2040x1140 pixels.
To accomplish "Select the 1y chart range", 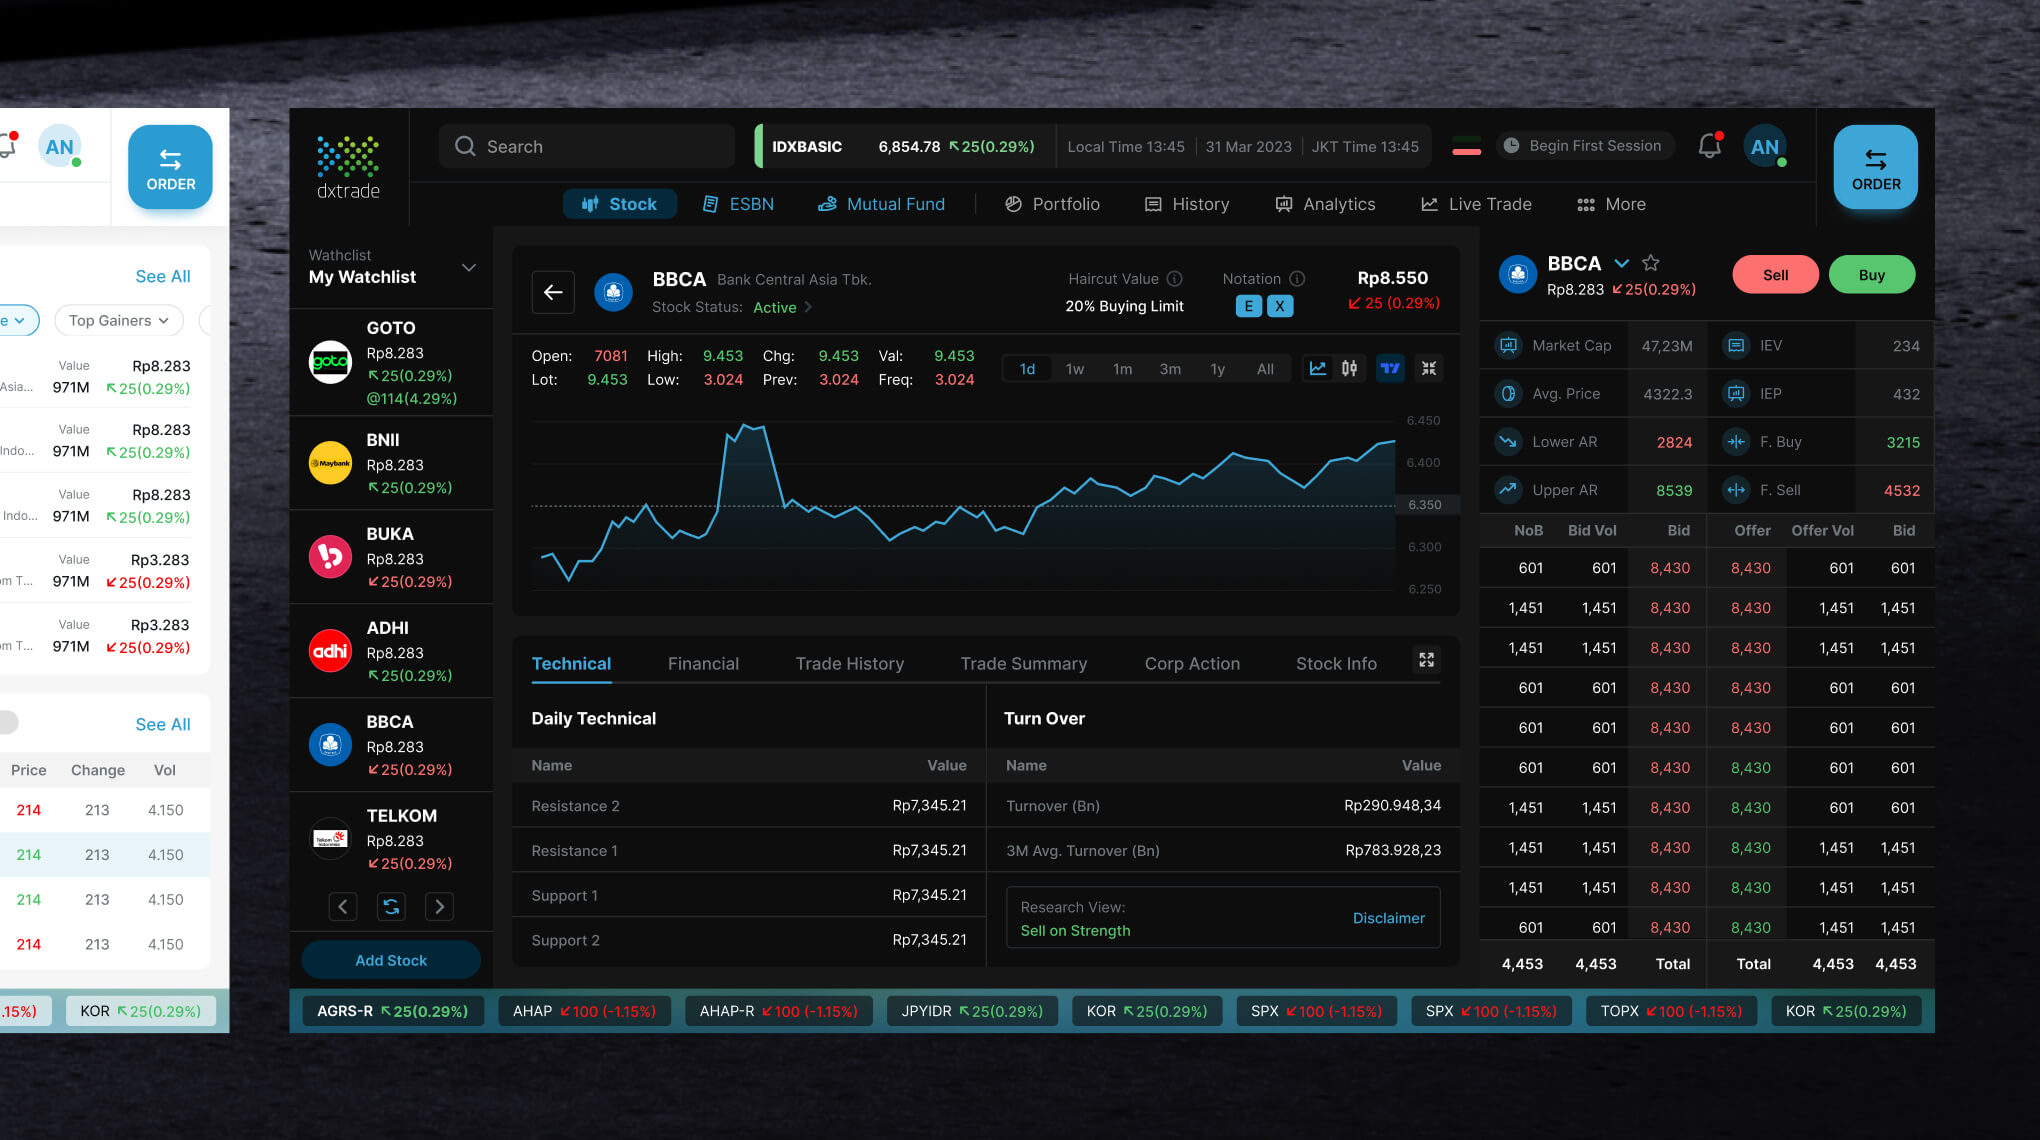I will pyautogui.click(x=1217, y=369).
